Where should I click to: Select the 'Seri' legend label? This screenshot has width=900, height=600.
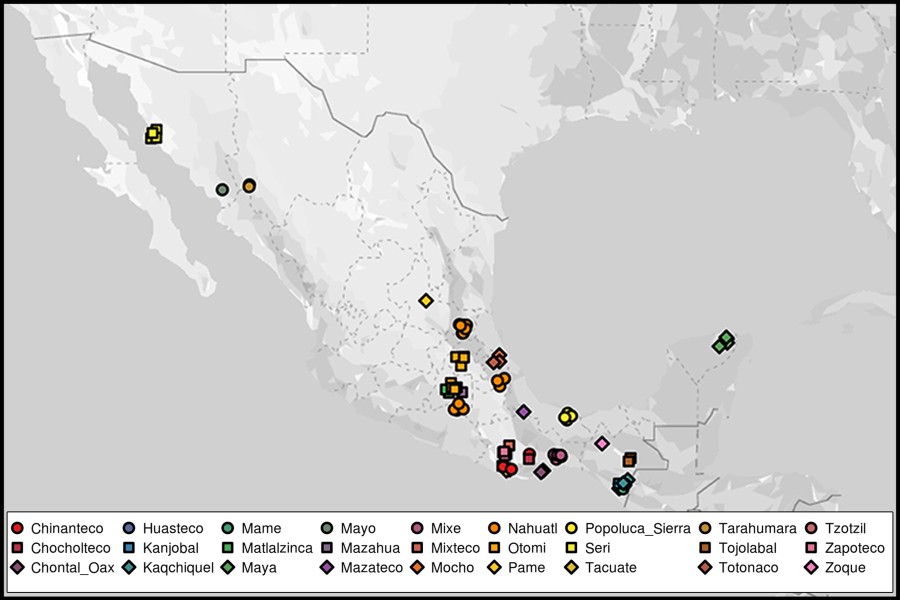598,548
